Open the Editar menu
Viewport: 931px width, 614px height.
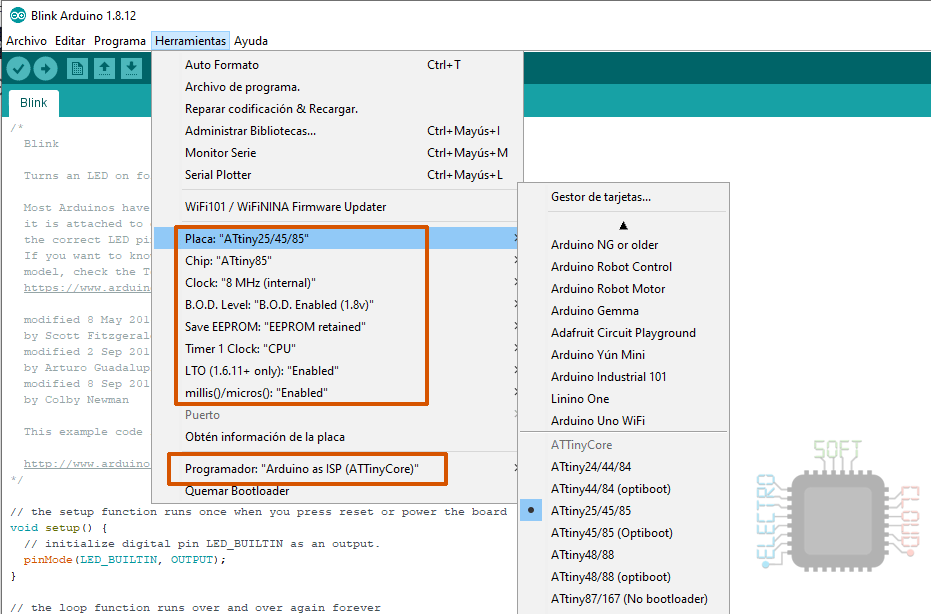70,41
